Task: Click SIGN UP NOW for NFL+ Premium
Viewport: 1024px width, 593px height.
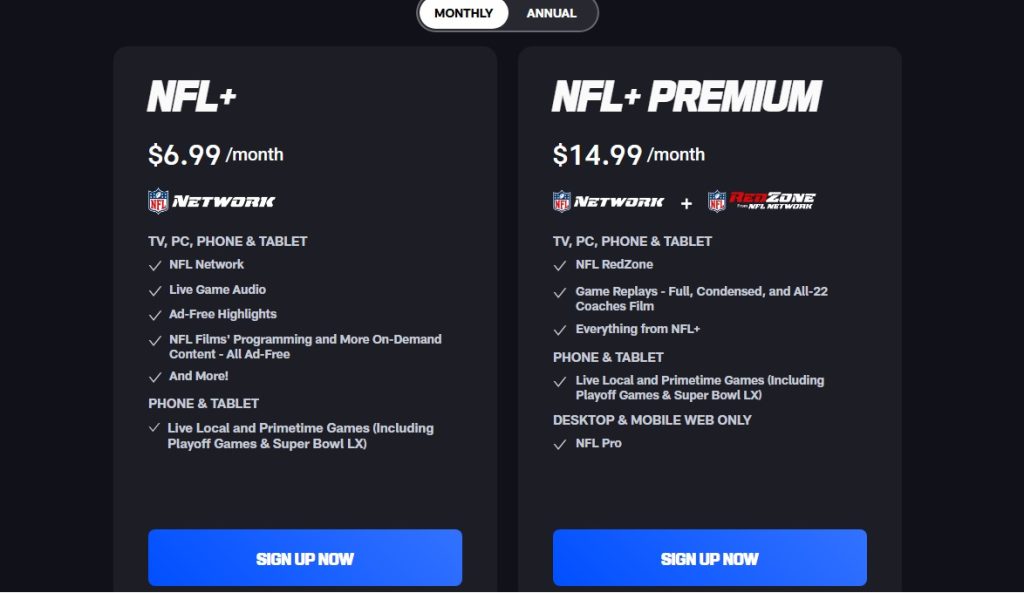Action: tap(710, 558)
